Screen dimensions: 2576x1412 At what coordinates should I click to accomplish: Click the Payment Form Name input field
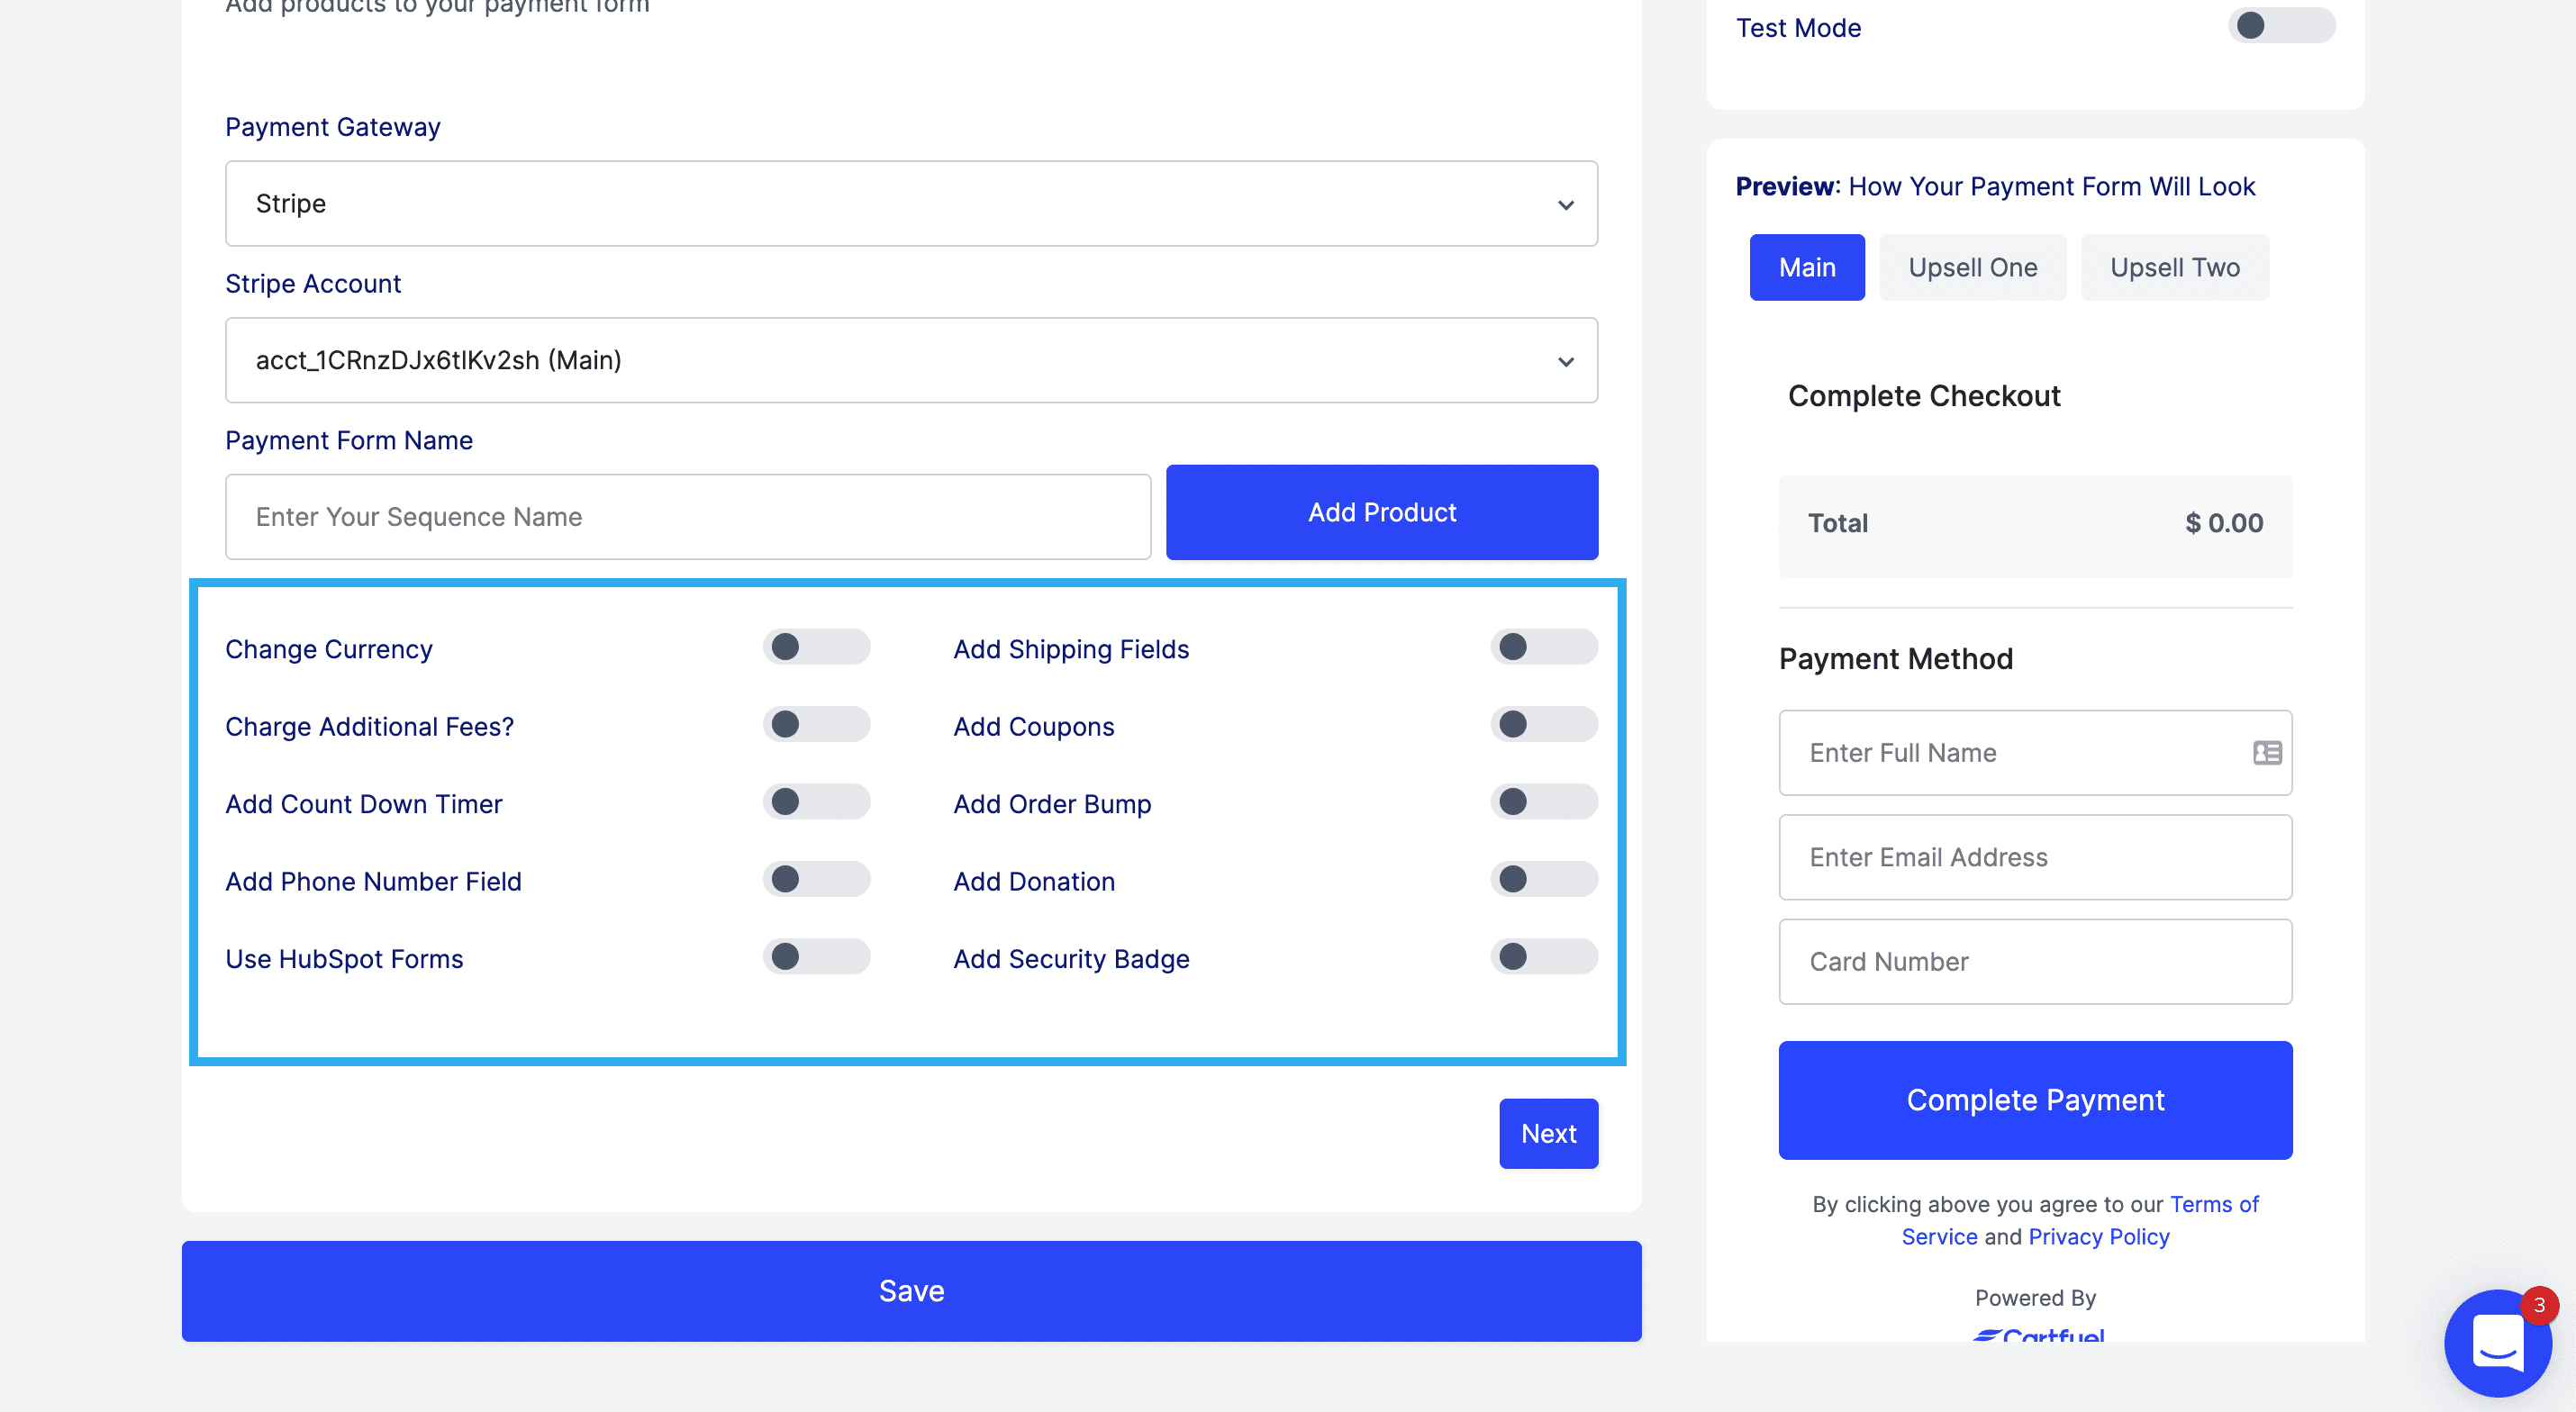pos(688,517)
